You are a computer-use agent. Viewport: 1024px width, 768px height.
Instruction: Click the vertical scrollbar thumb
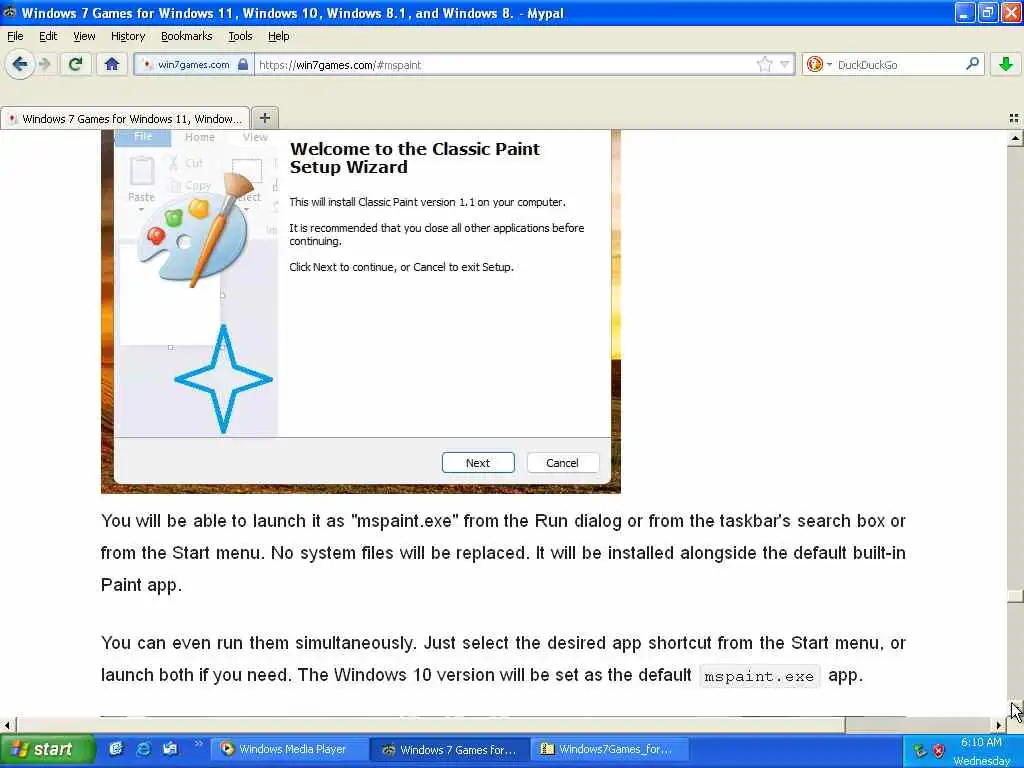pos(1015,596)
